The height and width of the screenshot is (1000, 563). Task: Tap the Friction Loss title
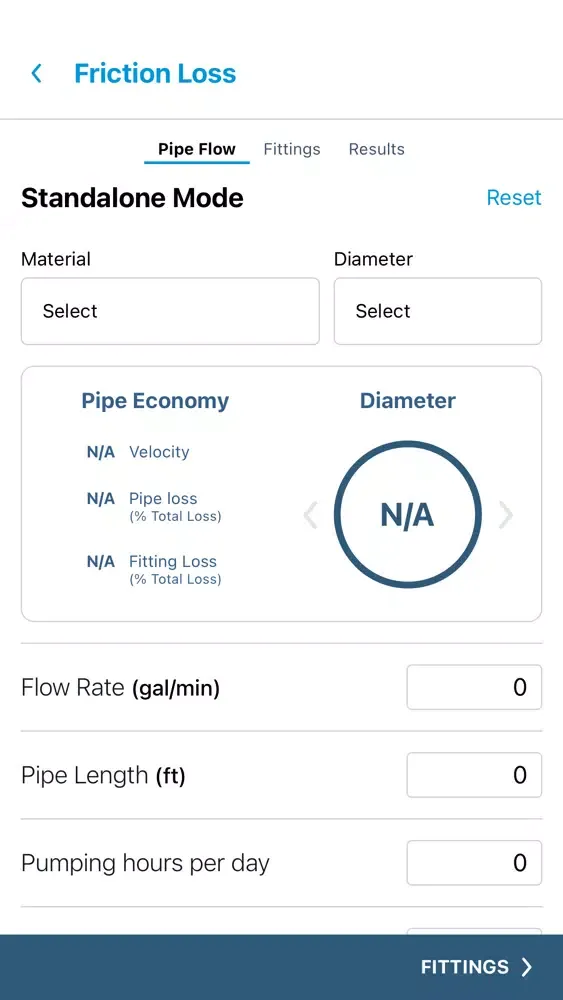155,73
